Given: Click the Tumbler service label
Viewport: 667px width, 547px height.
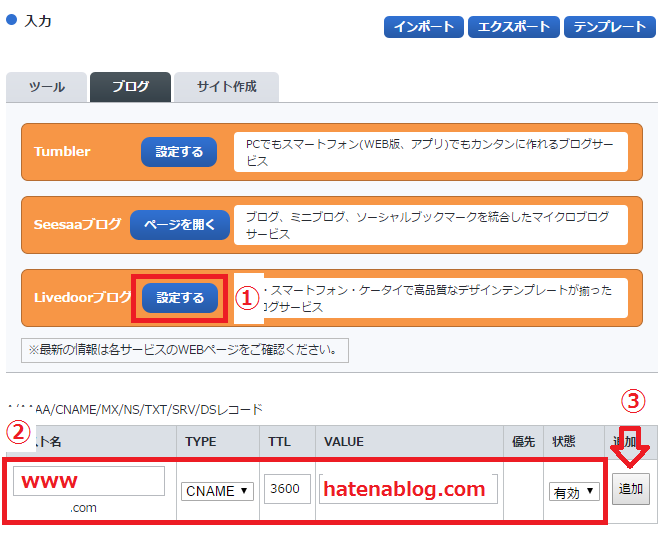Looking at the screenshot, I should [x=62, y=151].
